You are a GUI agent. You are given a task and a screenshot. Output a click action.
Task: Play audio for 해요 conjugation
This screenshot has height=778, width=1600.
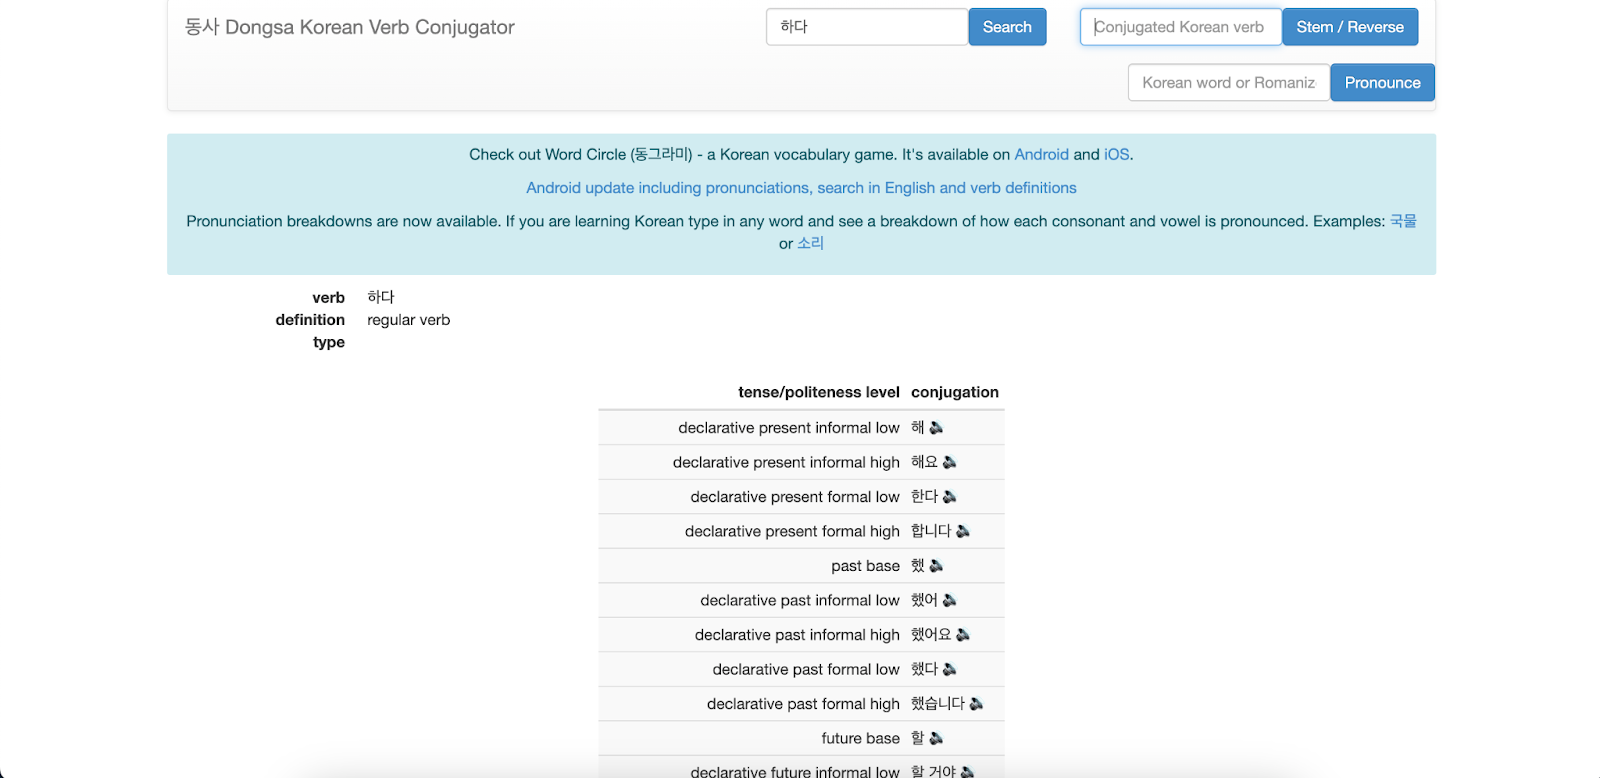click(x=950, y=462)
